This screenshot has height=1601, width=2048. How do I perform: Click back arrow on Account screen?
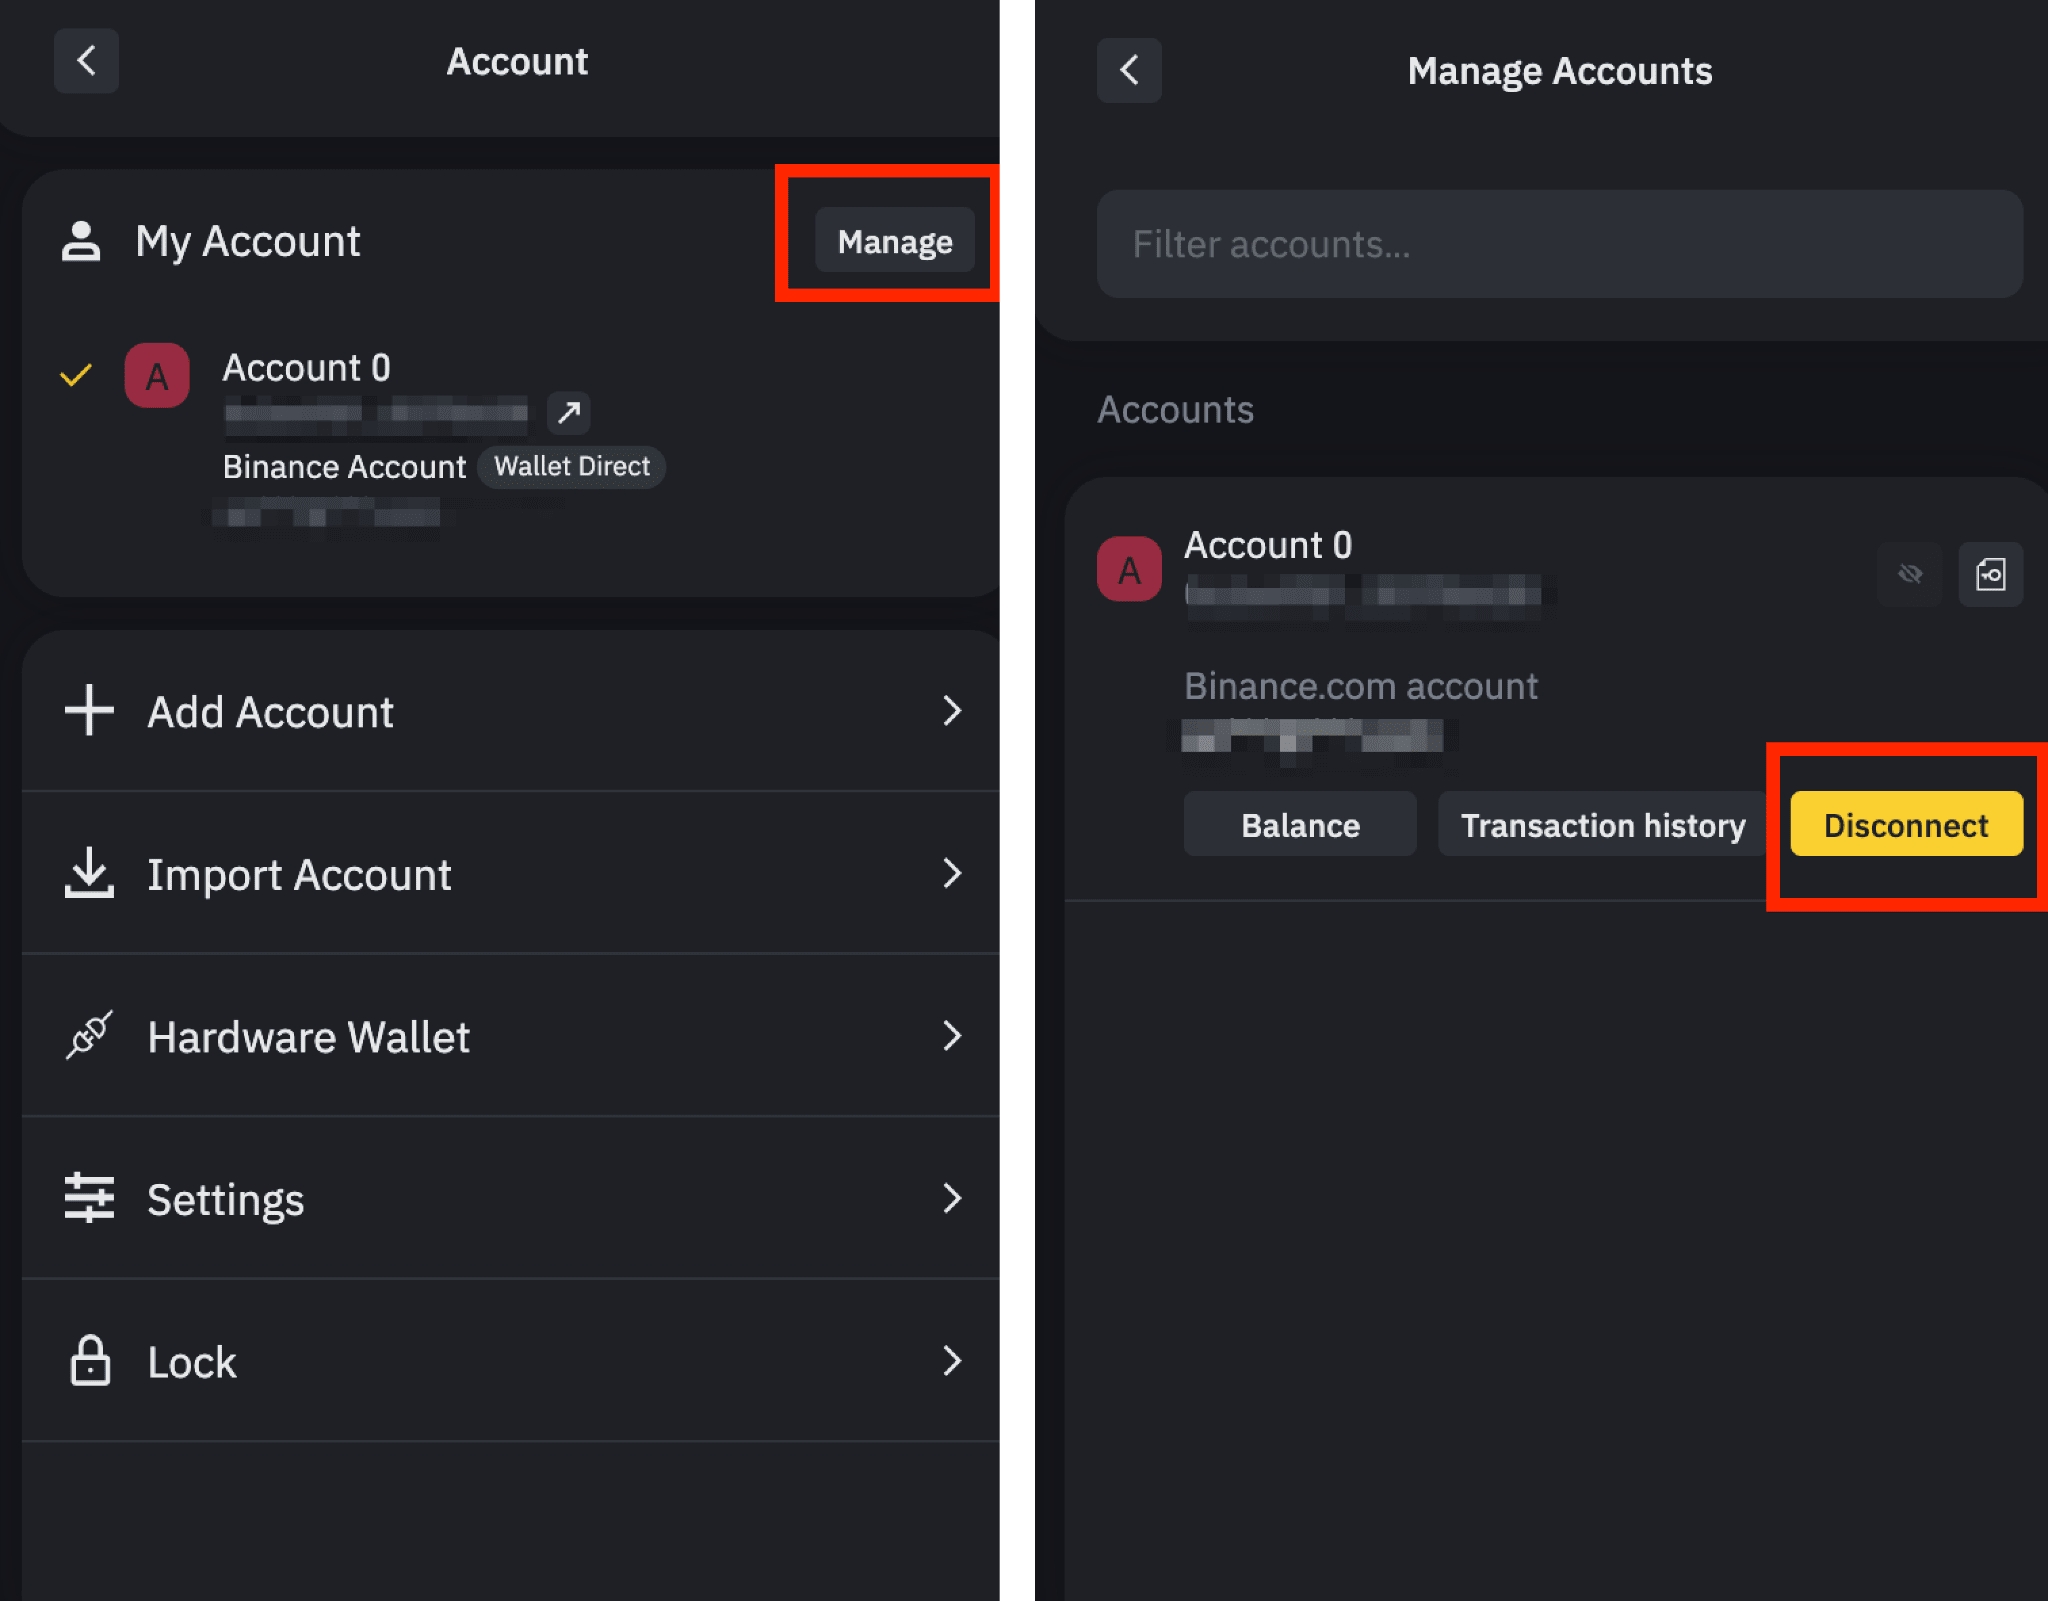tap(86, 61)
